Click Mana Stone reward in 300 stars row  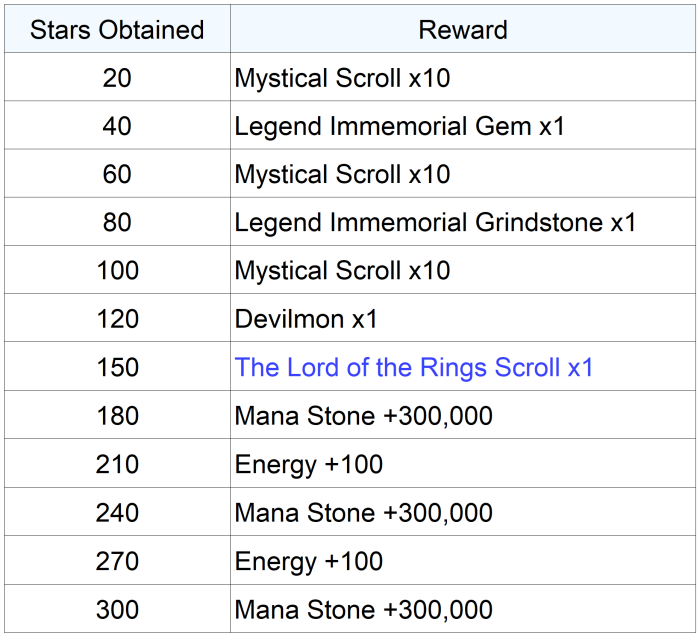coord(363,610)
